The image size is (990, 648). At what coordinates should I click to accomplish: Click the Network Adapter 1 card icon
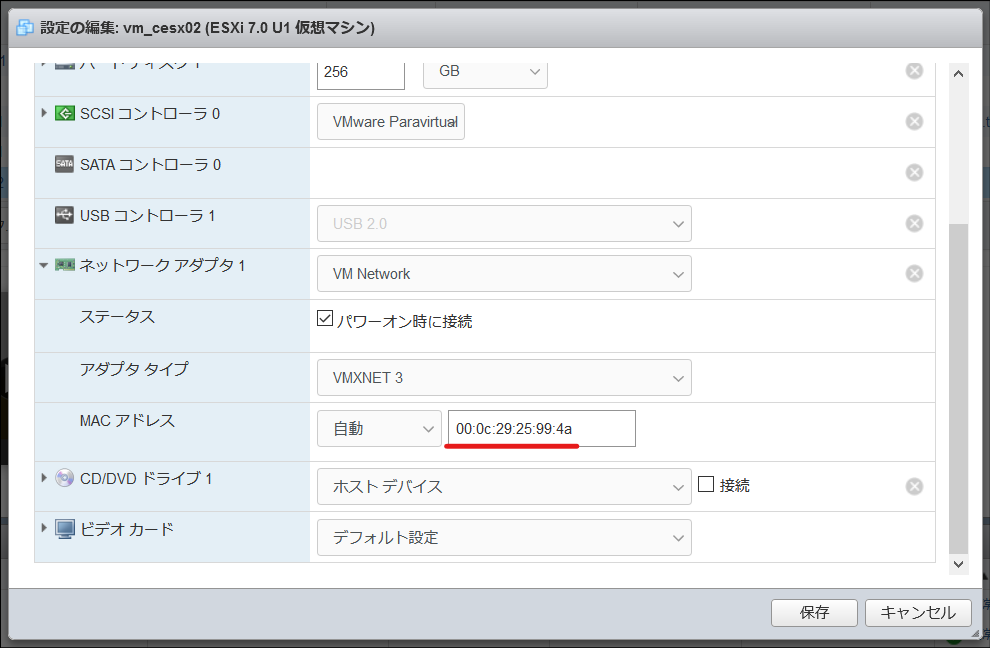64,265
